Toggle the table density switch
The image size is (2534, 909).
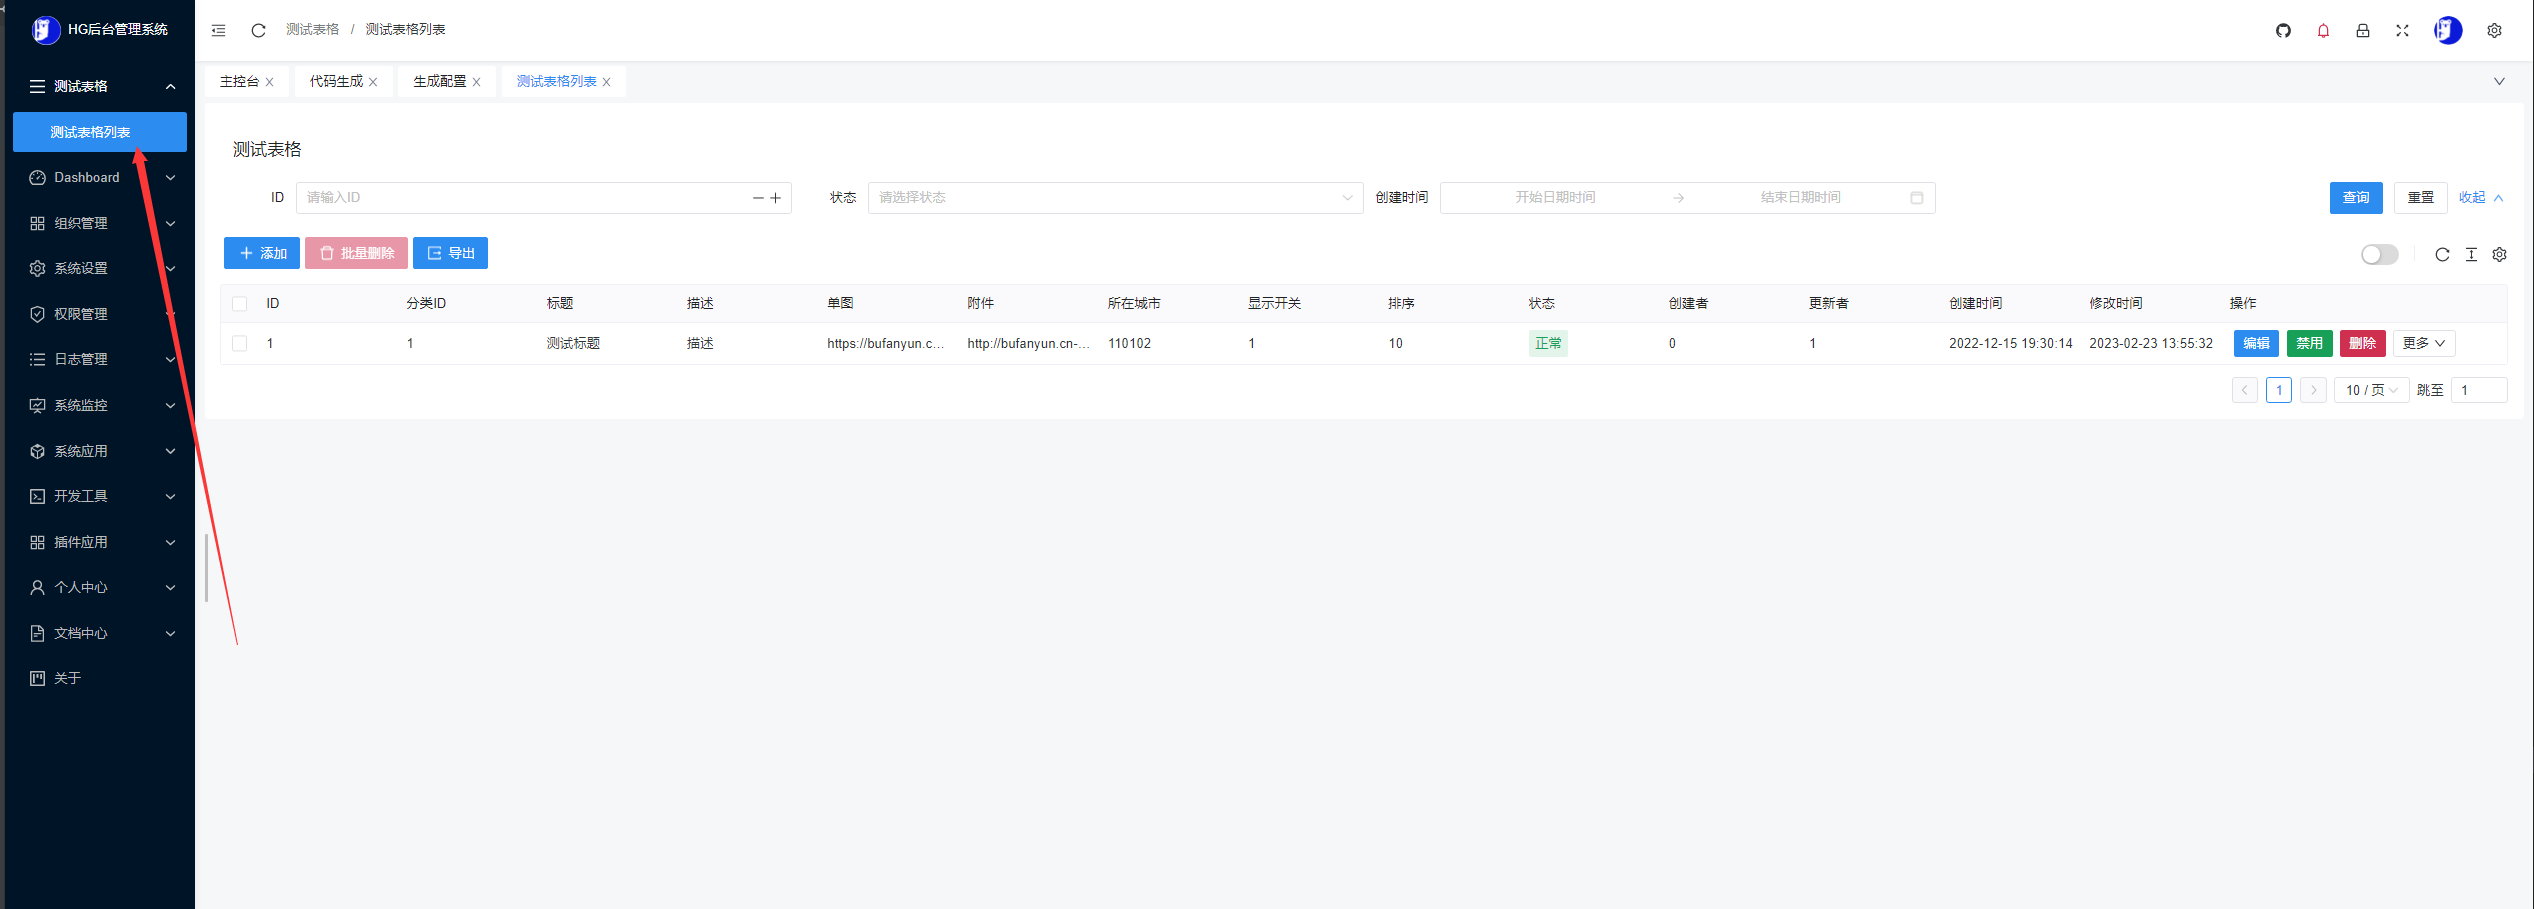(2379, 255)
